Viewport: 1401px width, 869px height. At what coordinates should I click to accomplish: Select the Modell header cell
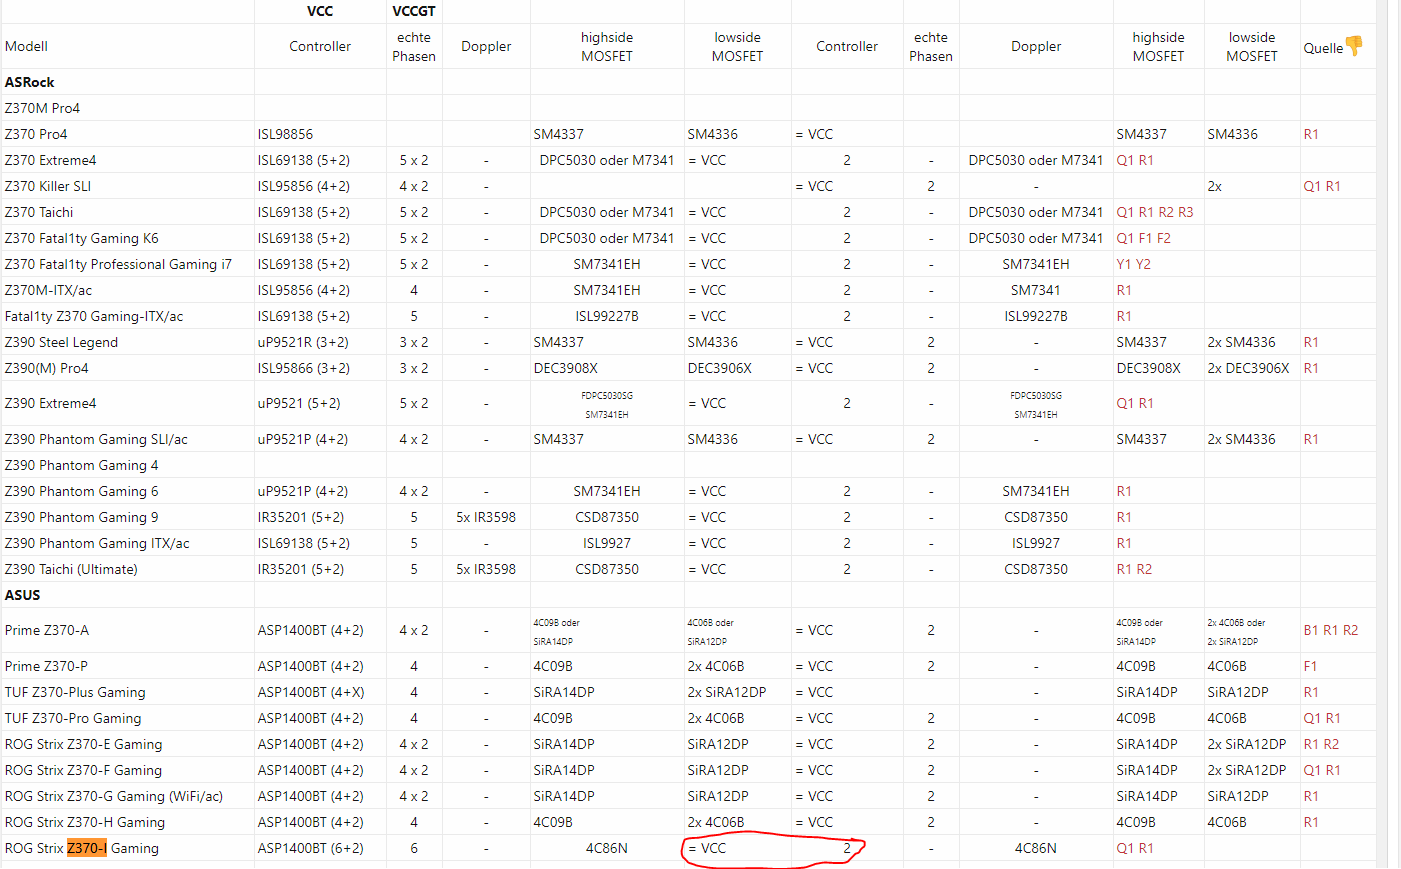tap(127, 46)
